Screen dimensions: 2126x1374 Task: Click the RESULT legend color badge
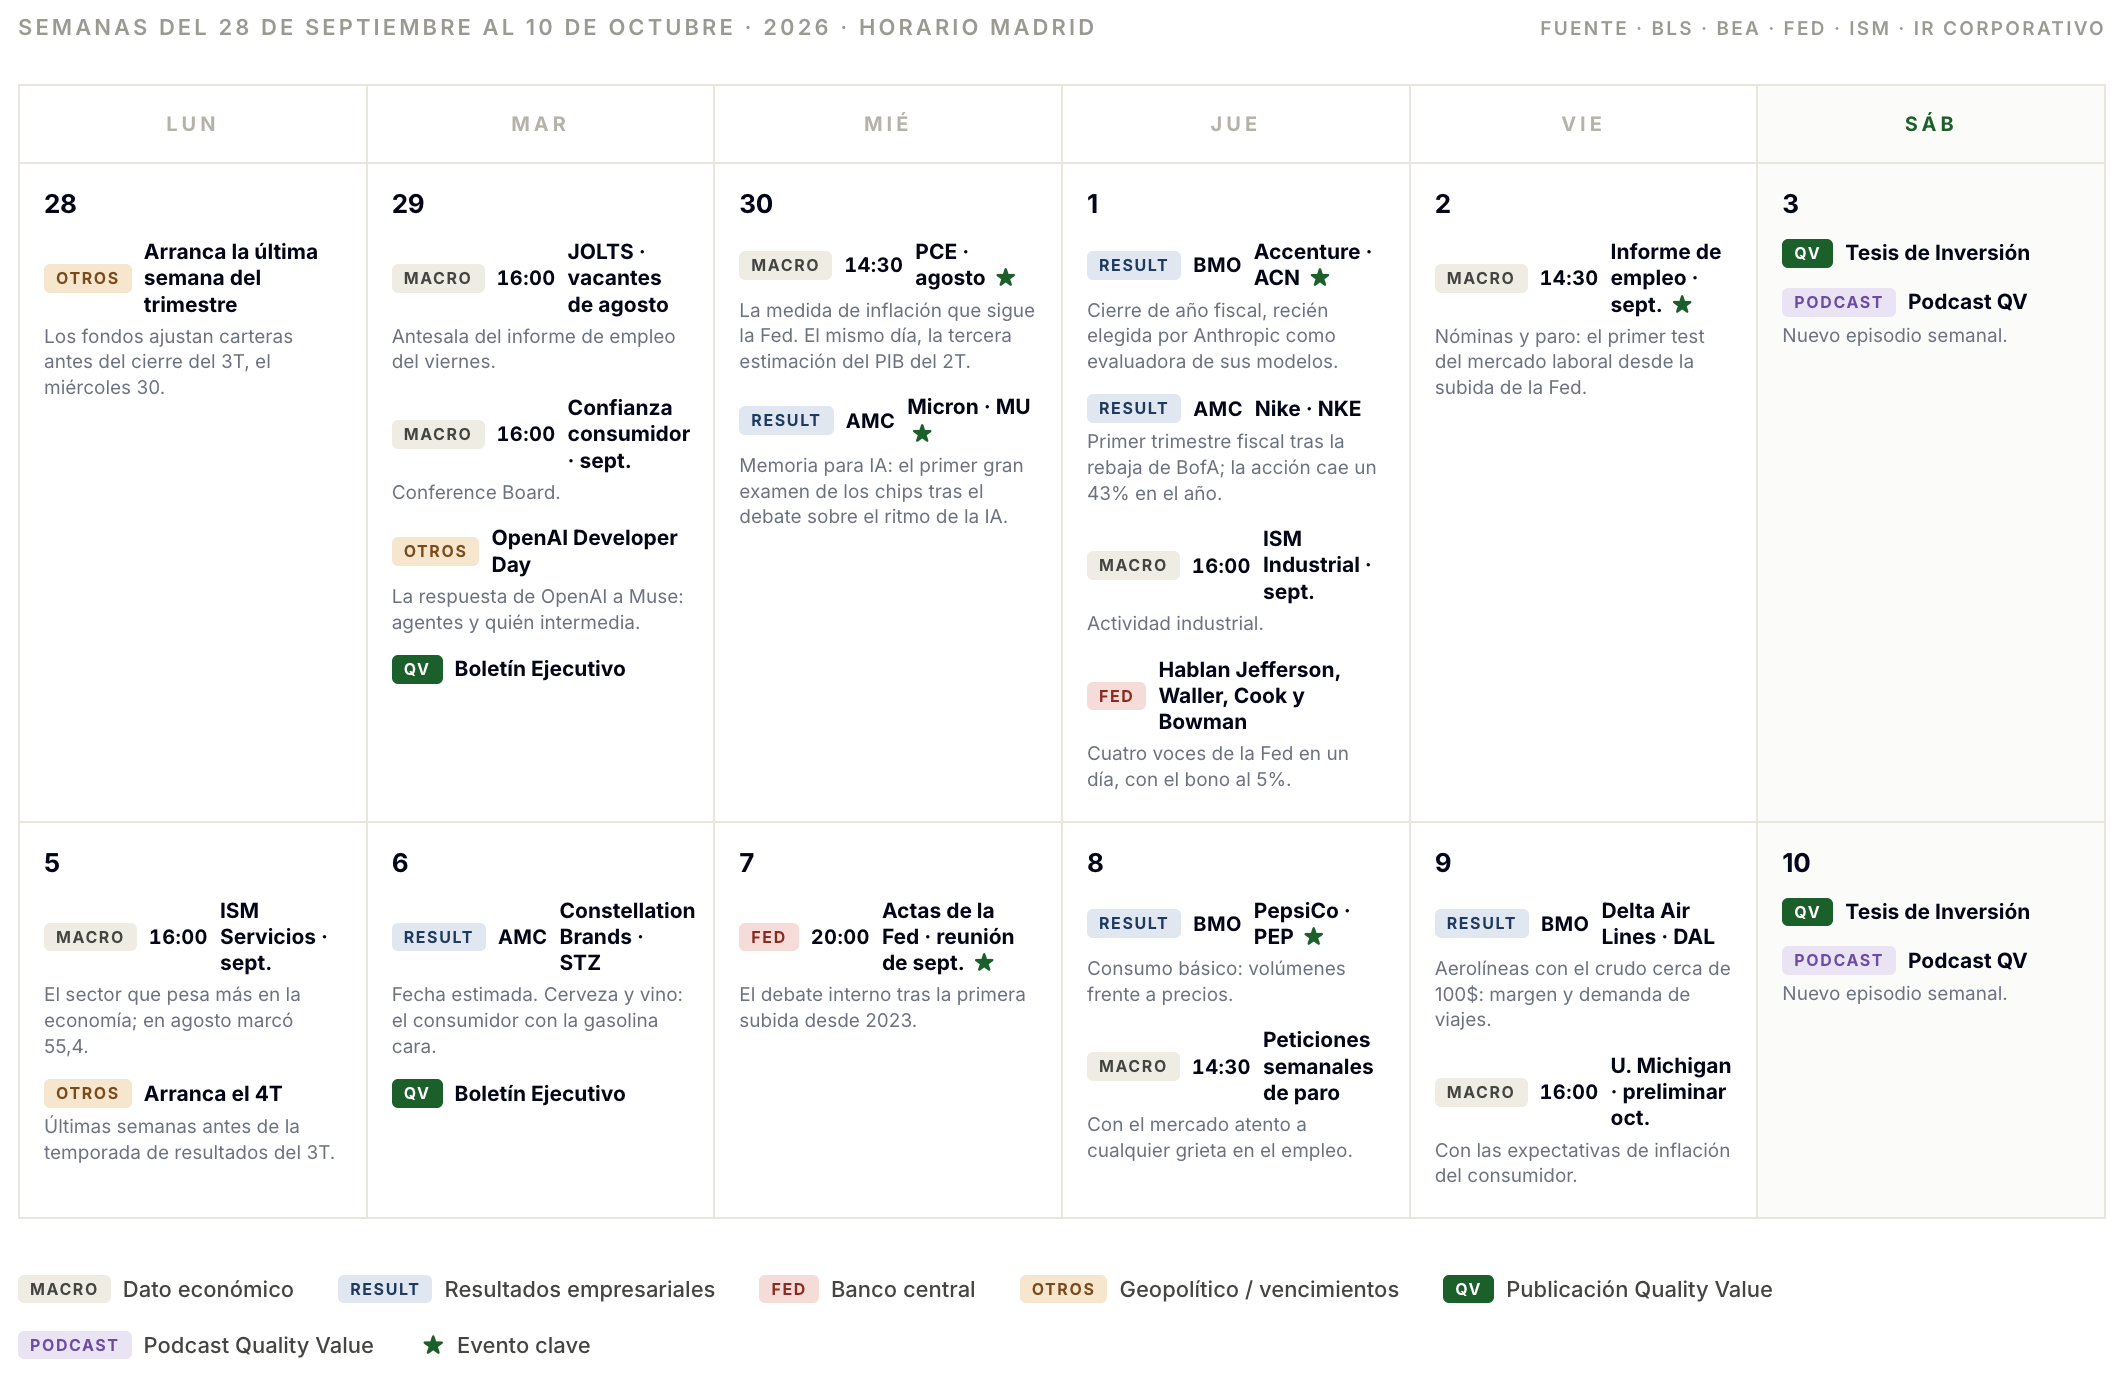pos(385,1289)
